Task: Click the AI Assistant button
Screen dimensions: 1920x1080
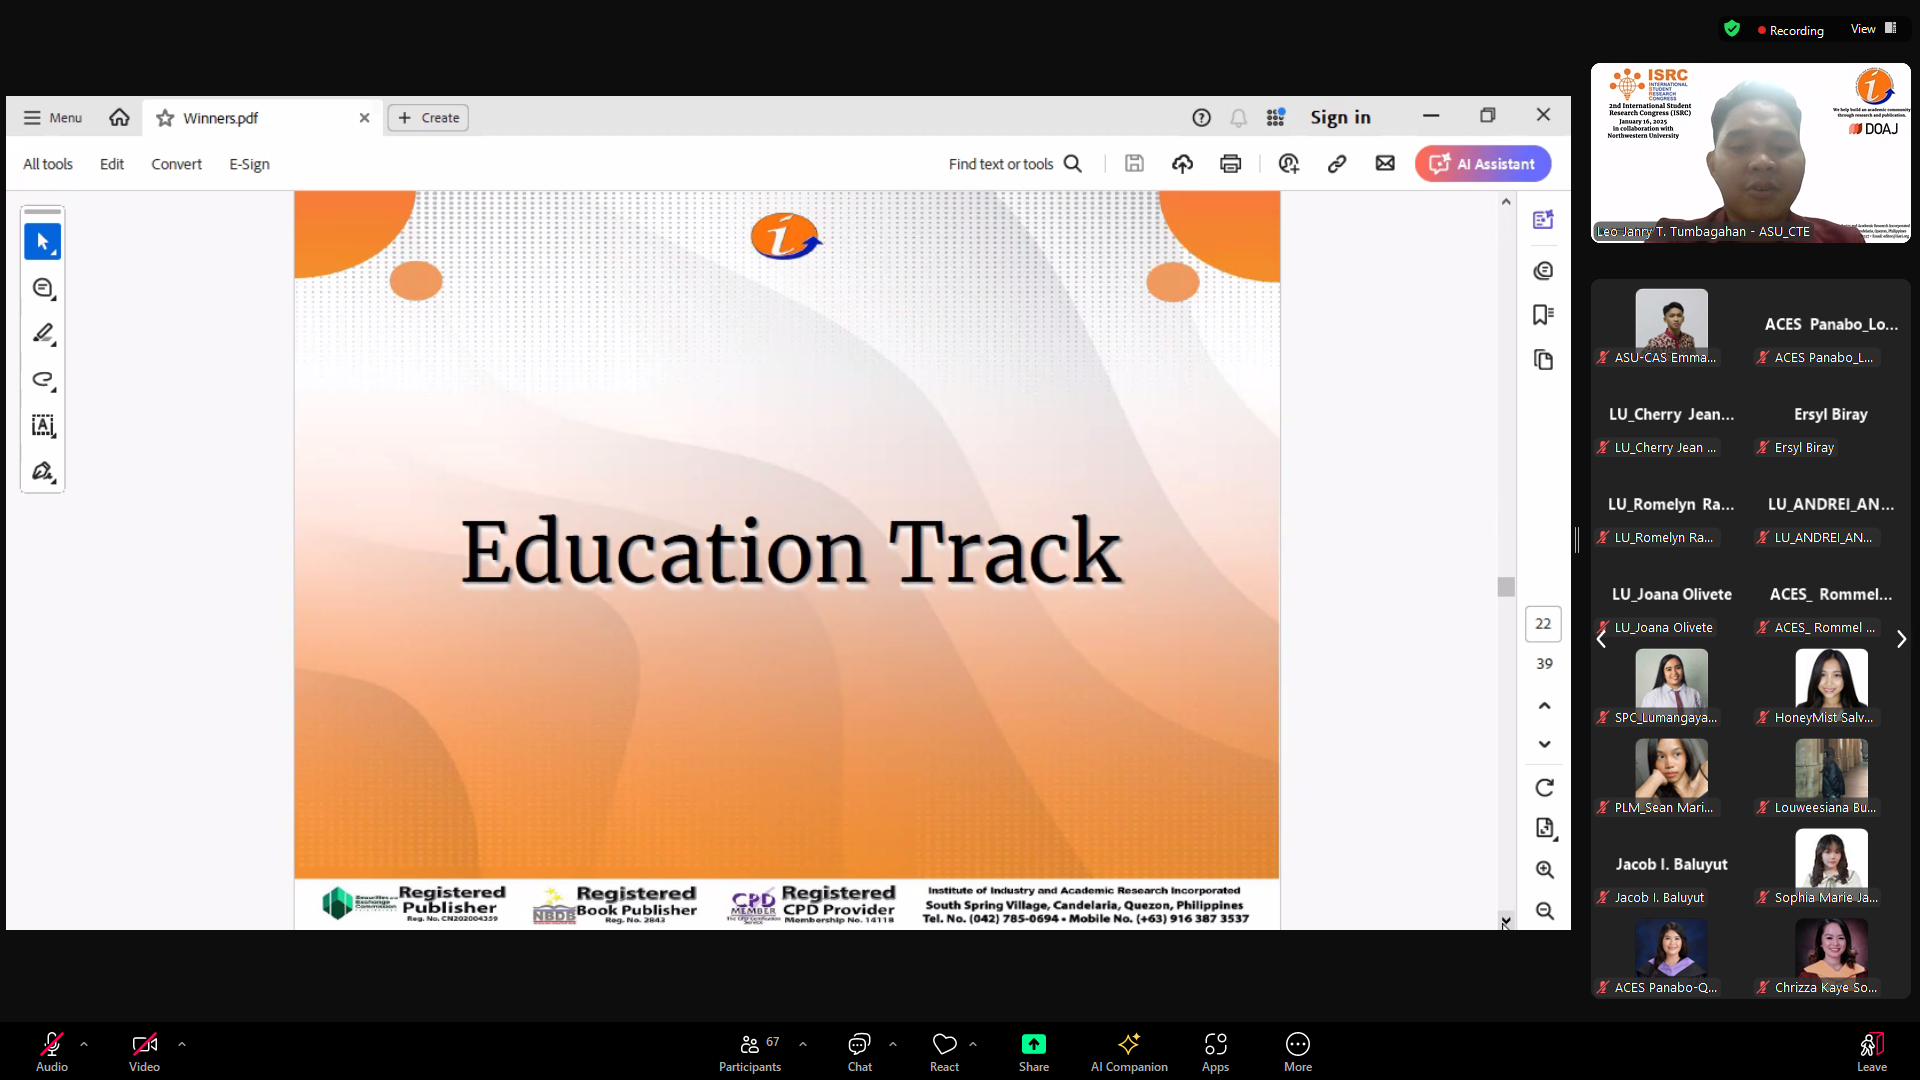Action: (x=1483, y=164)
